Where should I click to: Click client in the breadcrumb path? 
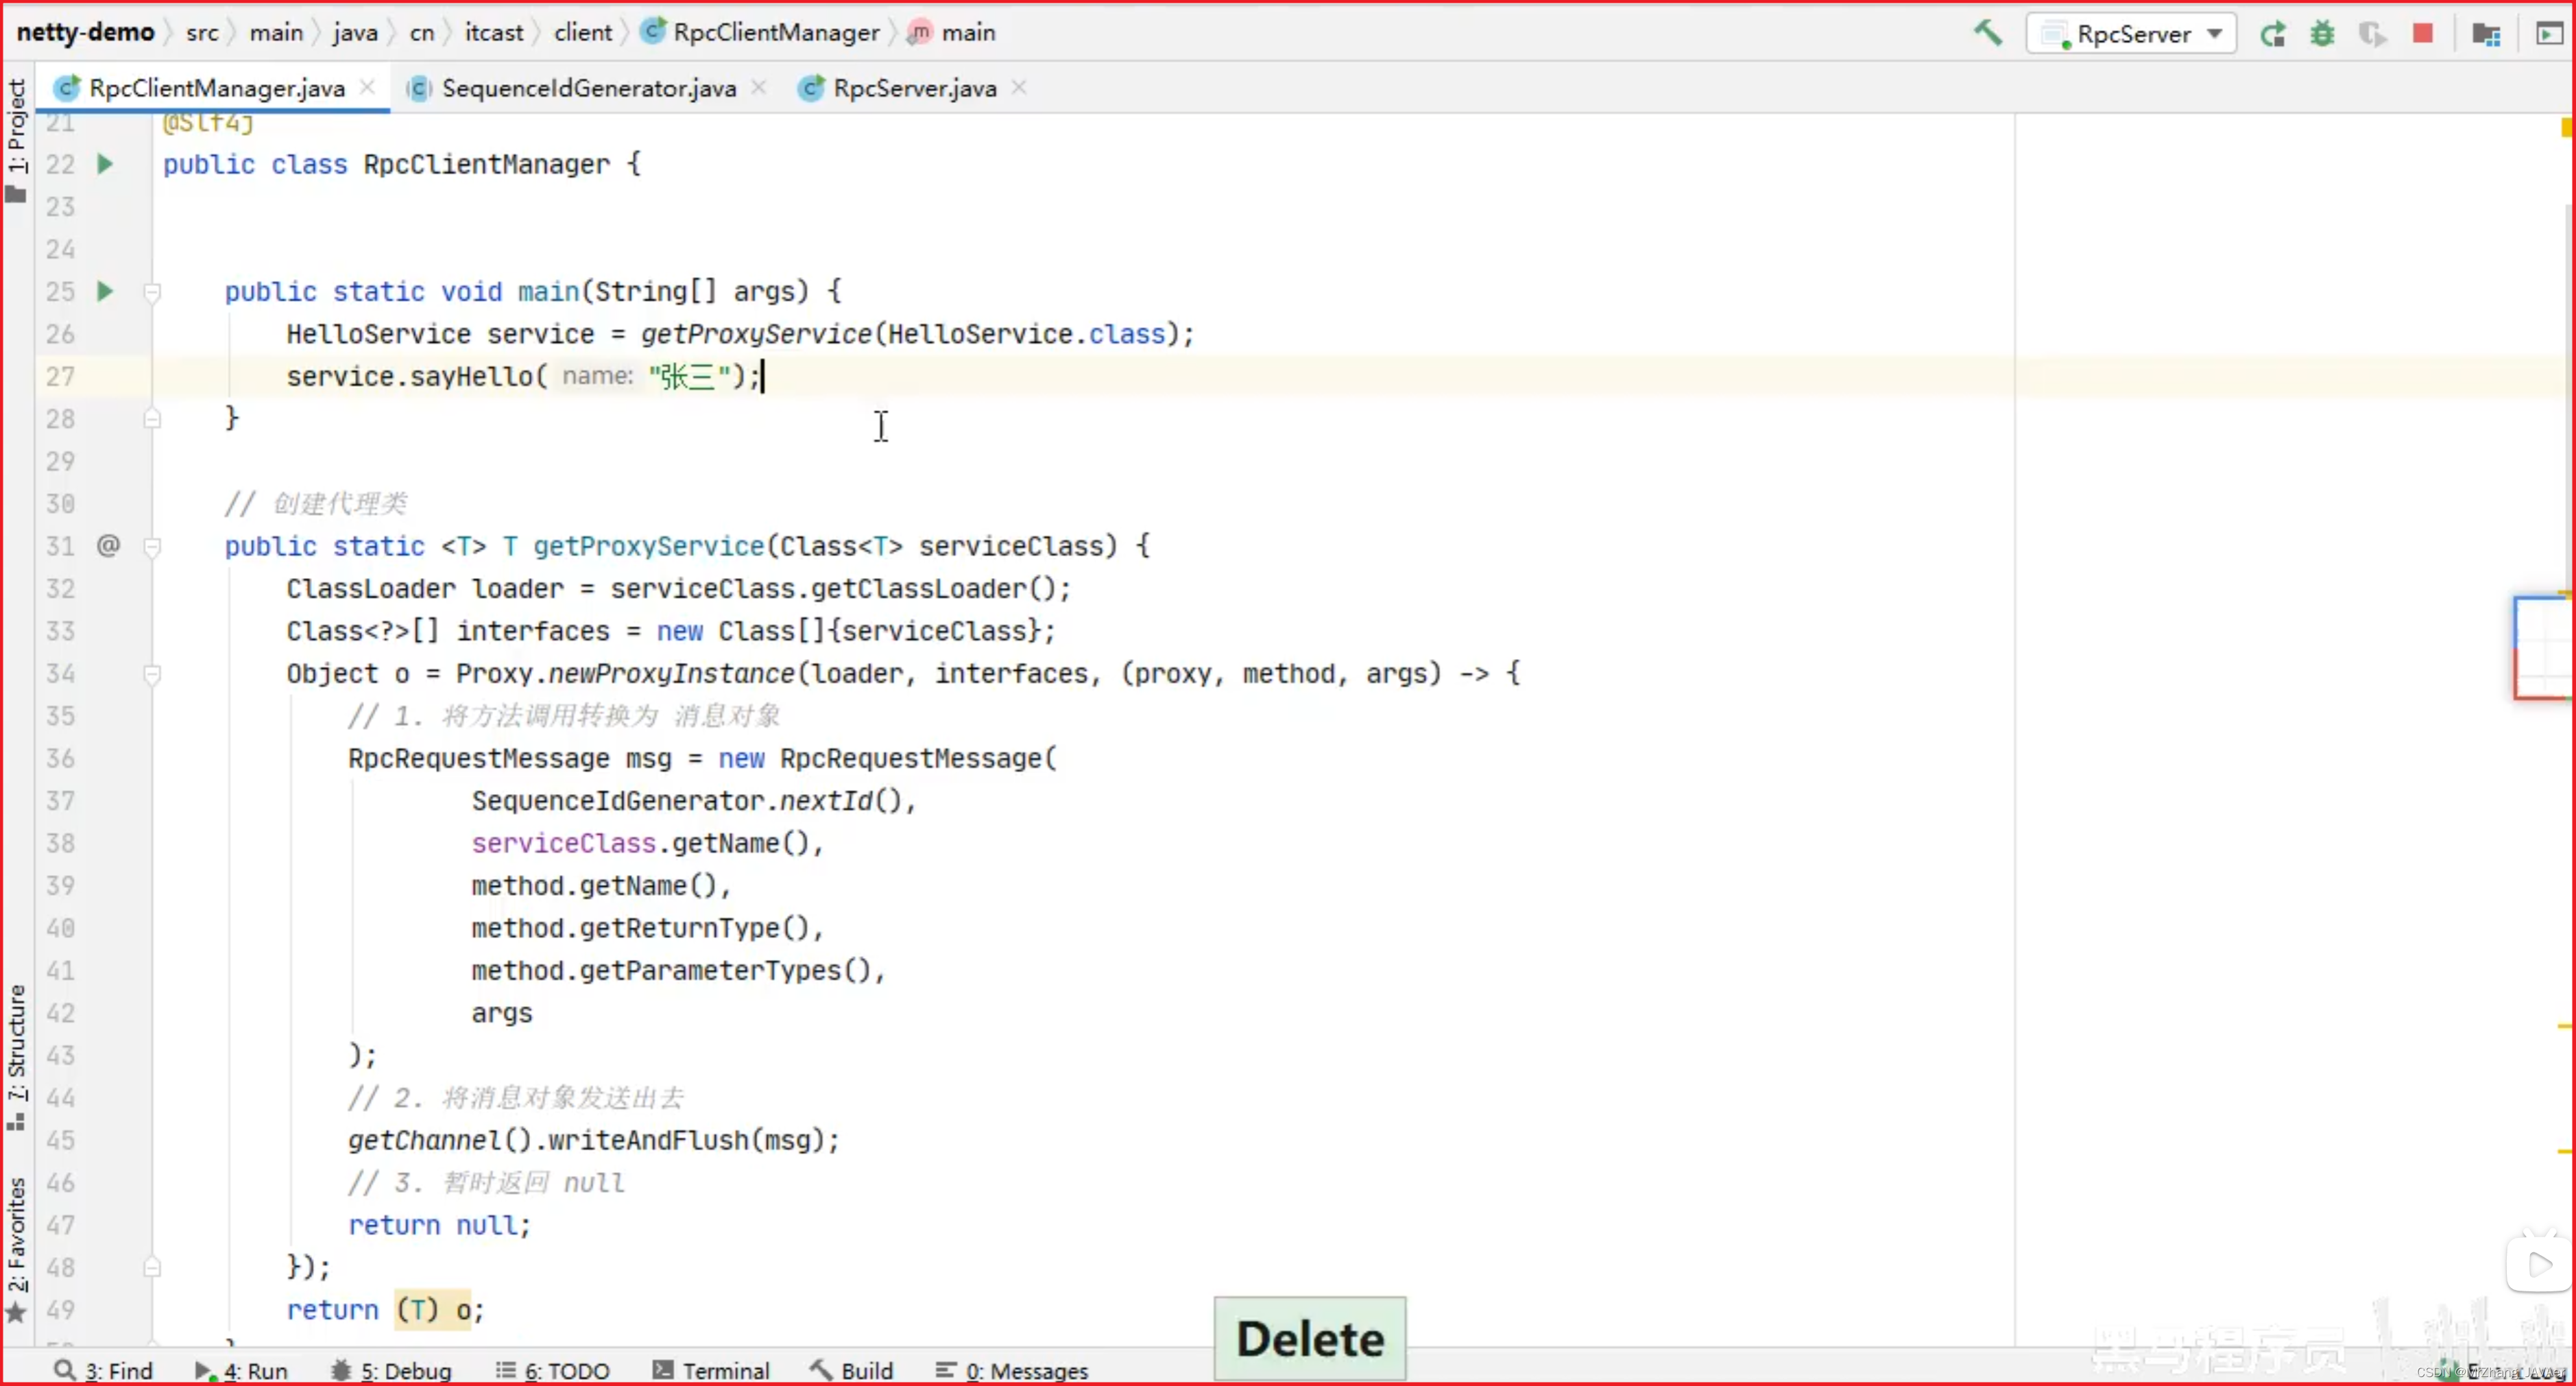click(583, 33)
